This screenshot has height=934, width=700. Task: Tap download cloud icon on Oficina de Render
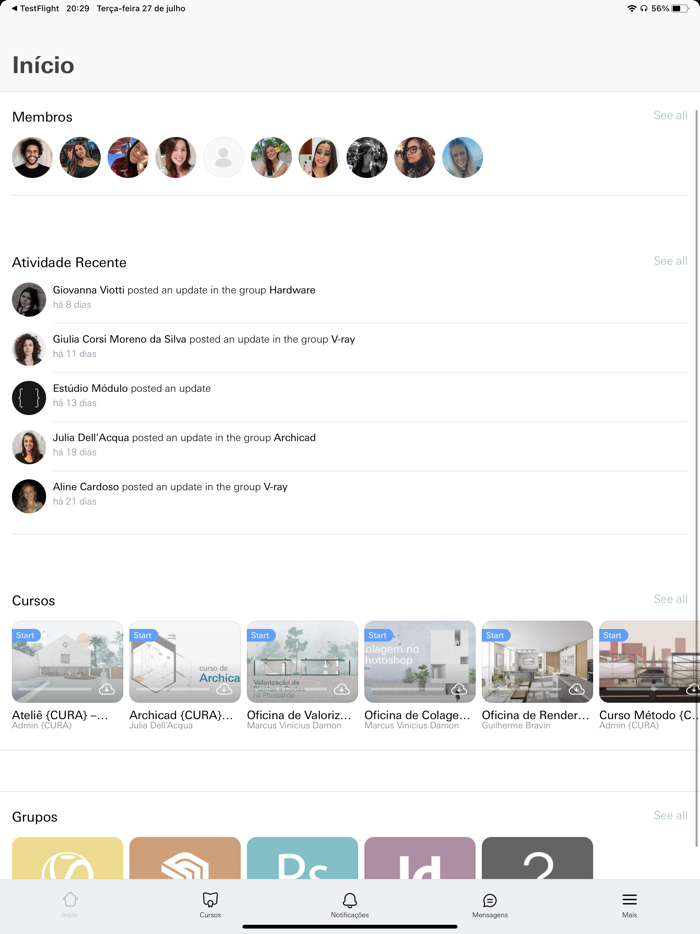point(576,689)
